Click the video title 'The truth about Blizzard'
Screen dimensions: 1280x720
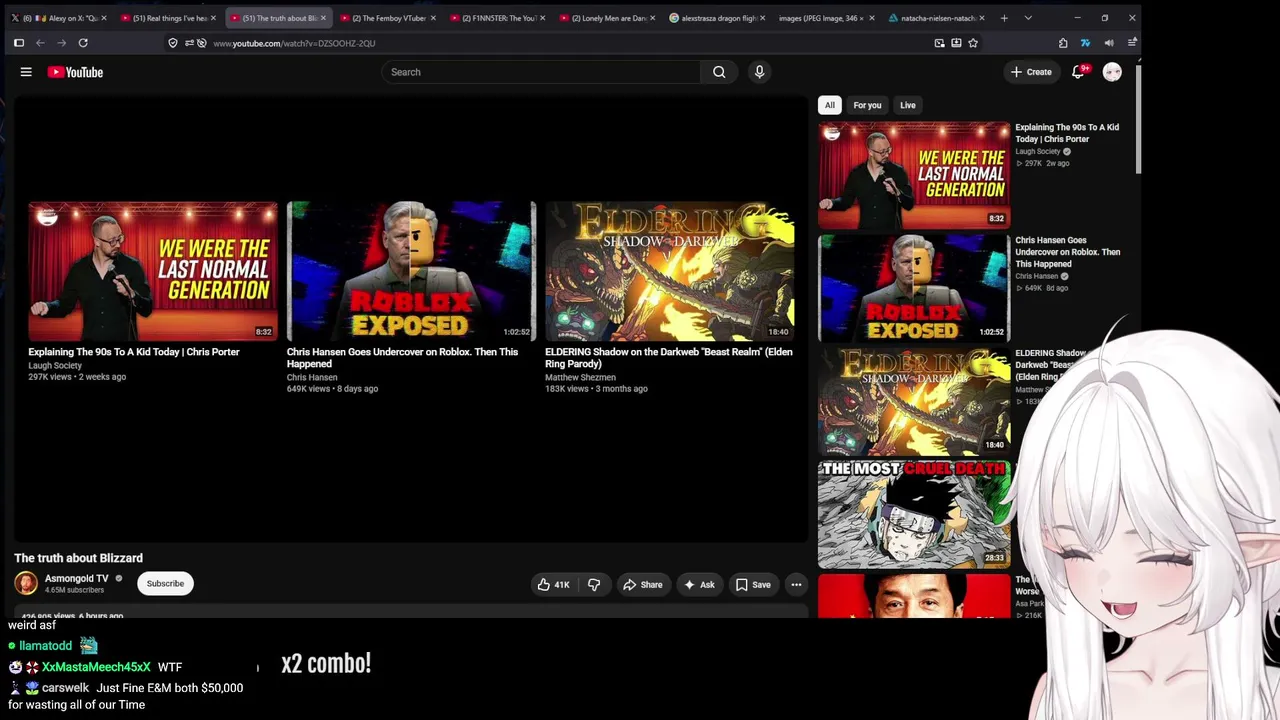[x=78, y=558]
